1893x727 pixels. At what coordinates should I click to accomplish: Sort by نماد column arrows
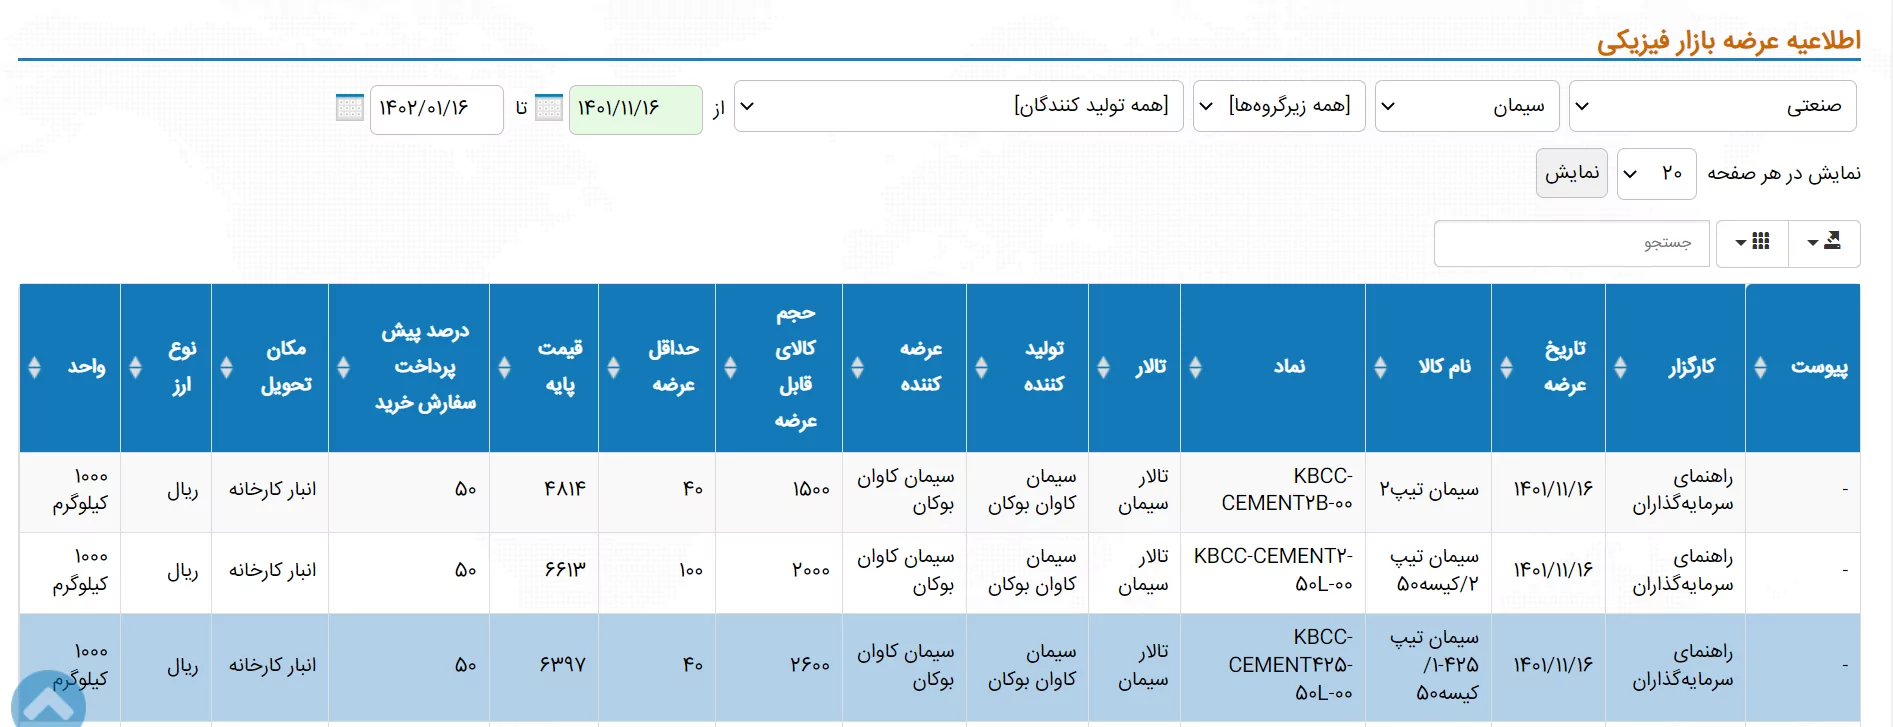tap(1195, 367)
